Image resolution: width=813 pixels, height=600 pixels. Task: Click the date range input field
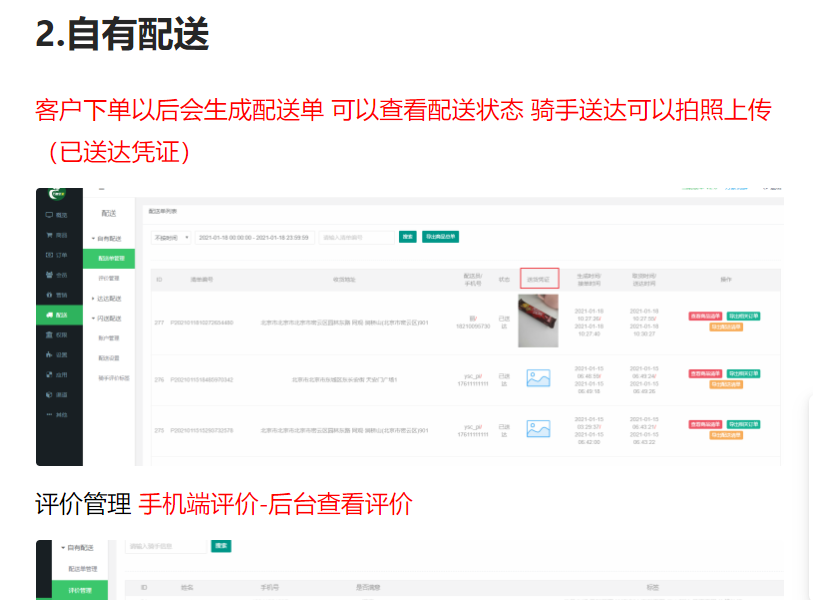[x=254, y=237]
